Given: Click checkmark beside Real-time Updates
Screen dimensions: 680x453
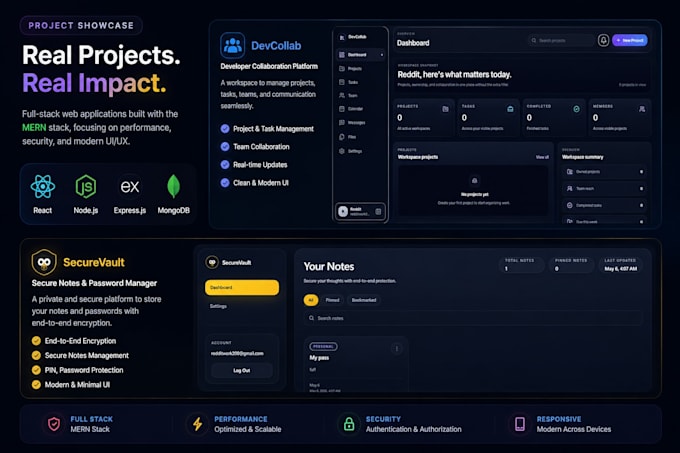Looking at the screenshot, I should point(225,165).
